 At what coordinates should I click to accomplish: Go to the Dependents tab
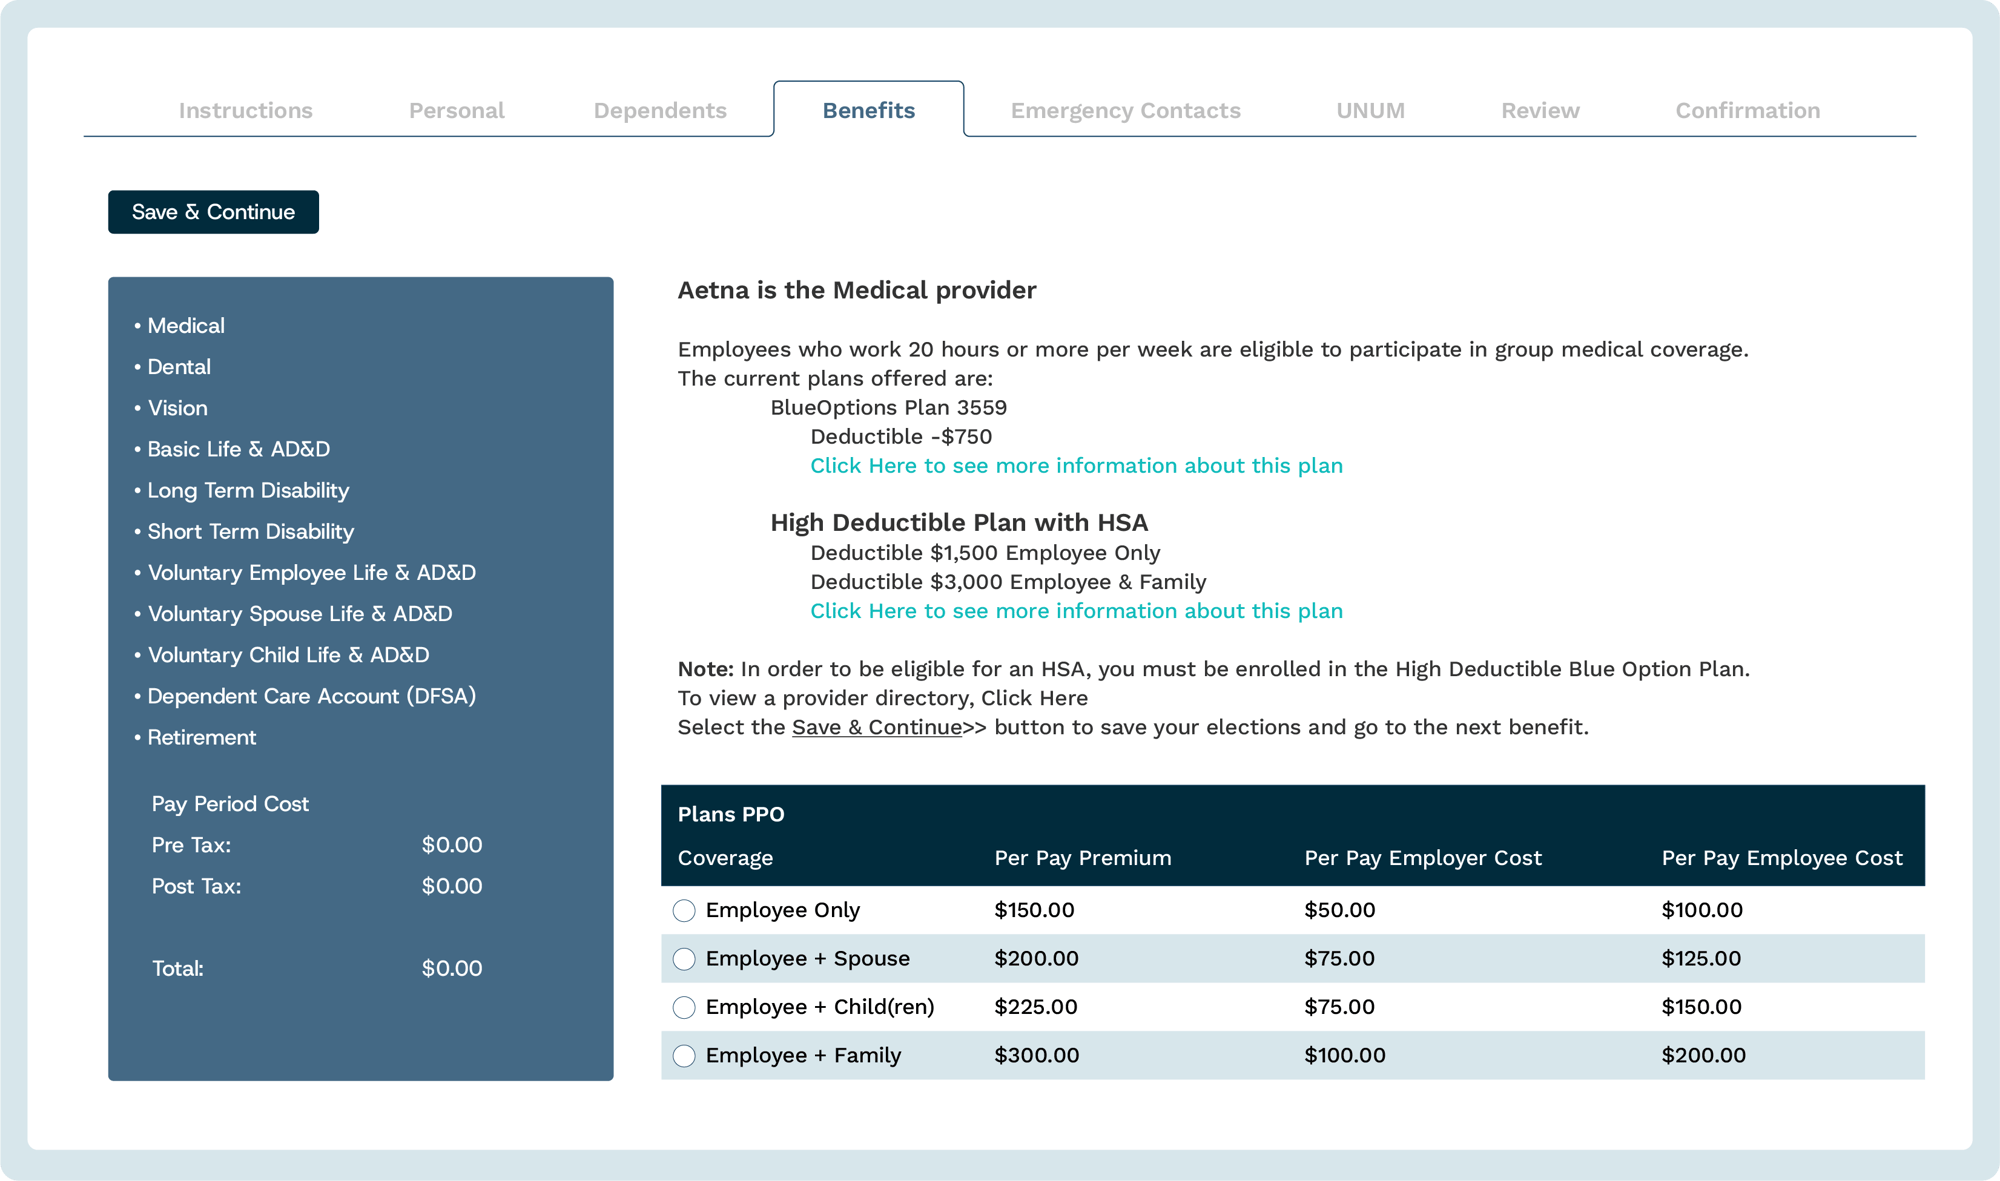pyautogui.click(x=660, y=110)
